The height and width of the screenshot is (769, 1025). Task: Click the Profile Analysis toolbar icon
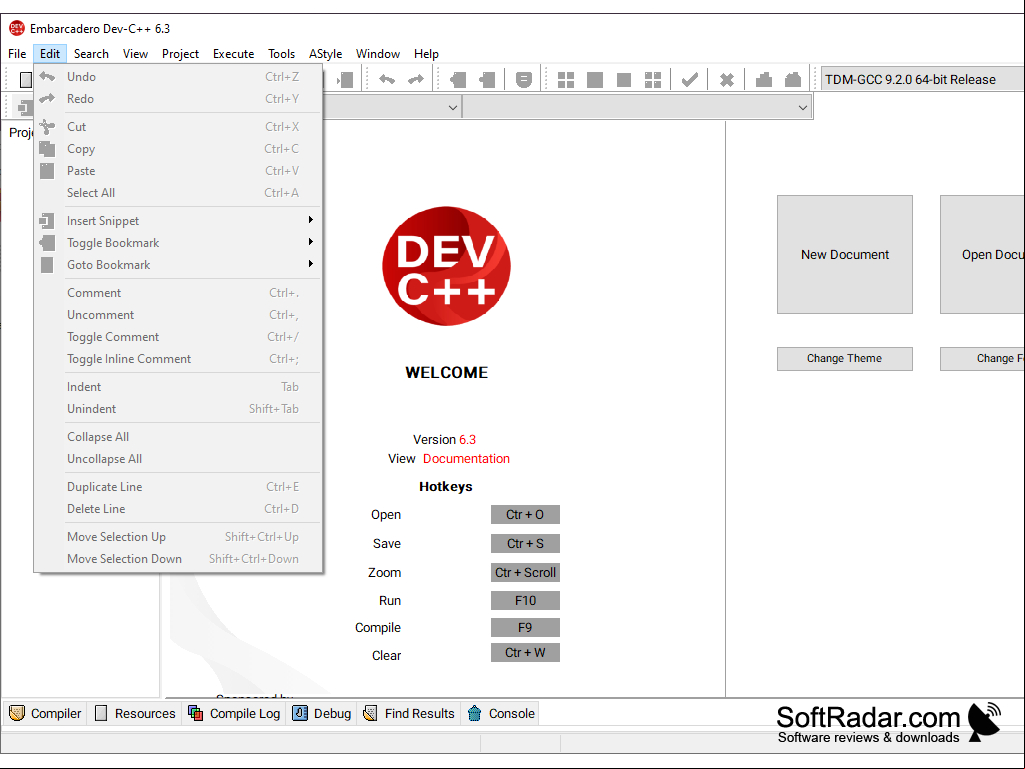coord(764,80)
